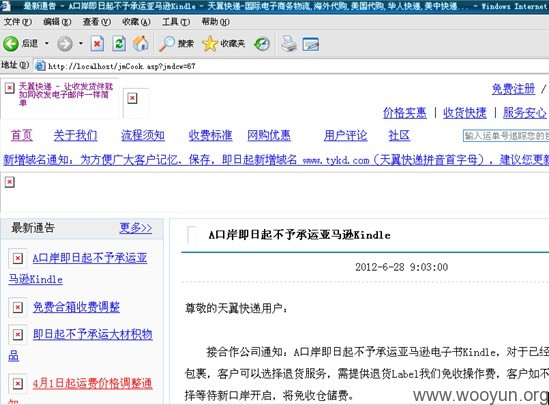The width and height of the screenshot is (549, 405).
Task: Open the 免费合箱收费调整 notice link
Action: click(x=76, y=307)
